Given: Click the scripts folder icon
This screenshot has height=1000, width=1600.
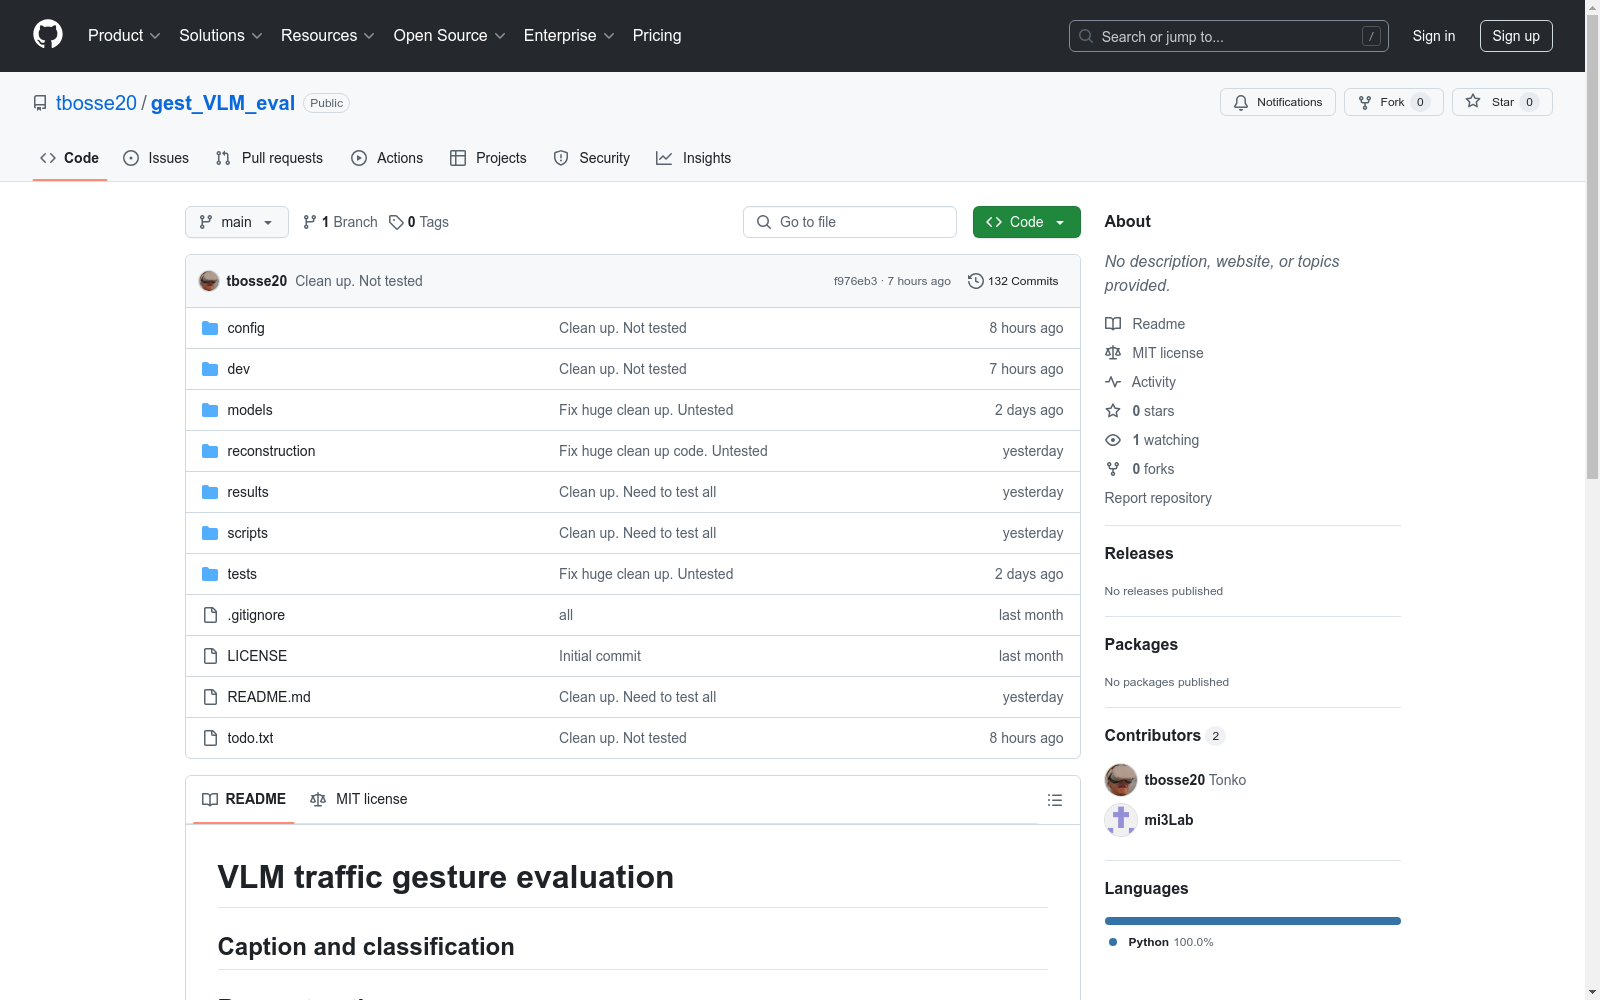Looking at the screenshot, I should point(210,533).
